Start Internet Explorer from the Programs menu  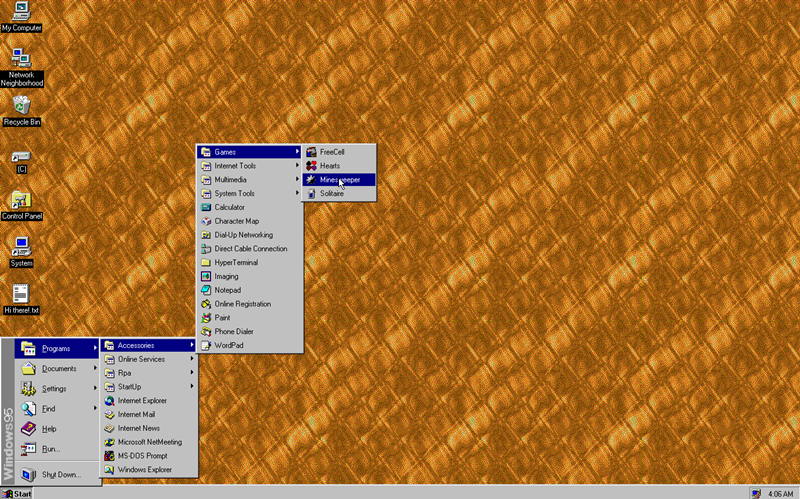142,400
